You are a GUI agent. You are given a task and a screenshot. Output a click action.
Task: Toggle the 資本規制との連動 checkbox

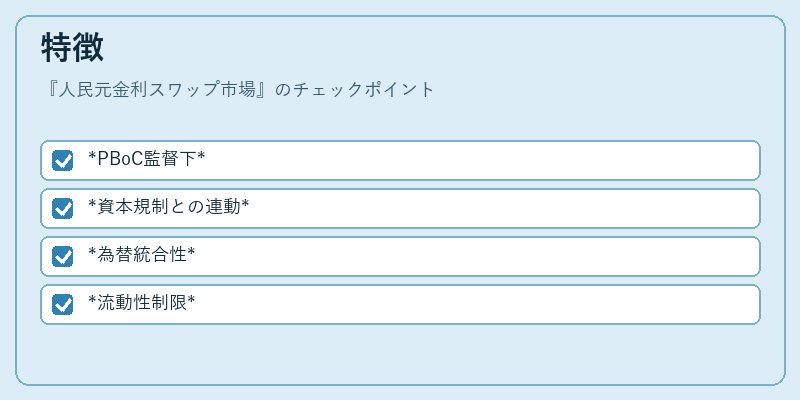coord(63,208)
